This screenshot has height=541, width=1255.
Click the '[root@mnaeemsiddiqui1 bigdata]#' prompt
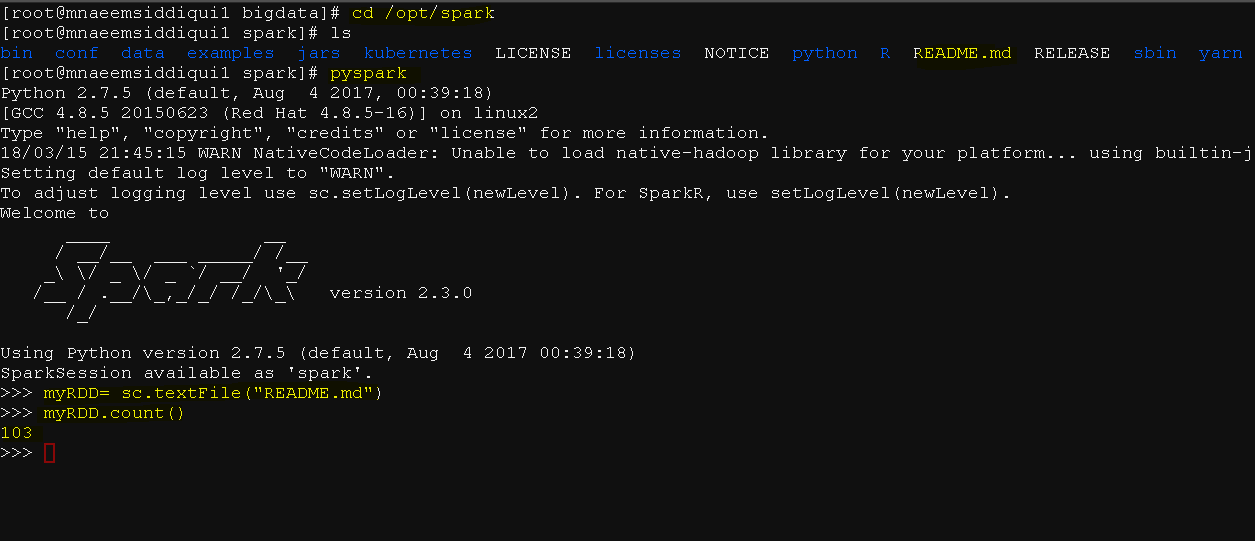[171, 13]
